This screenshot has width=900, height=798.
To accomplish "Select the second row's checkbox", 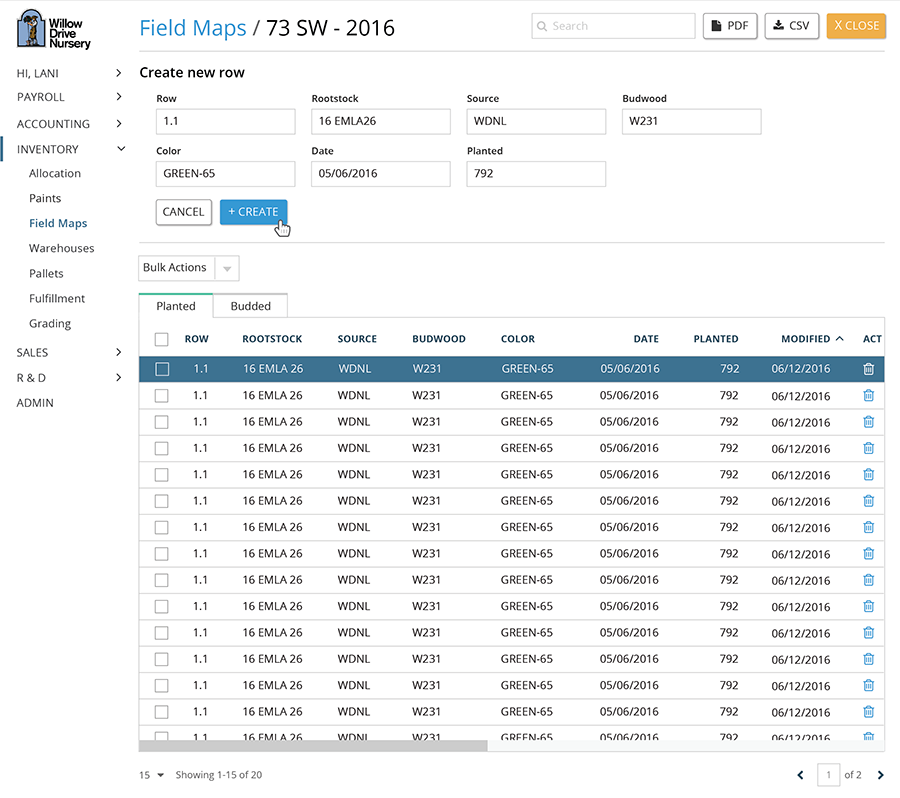I will 162,395.
